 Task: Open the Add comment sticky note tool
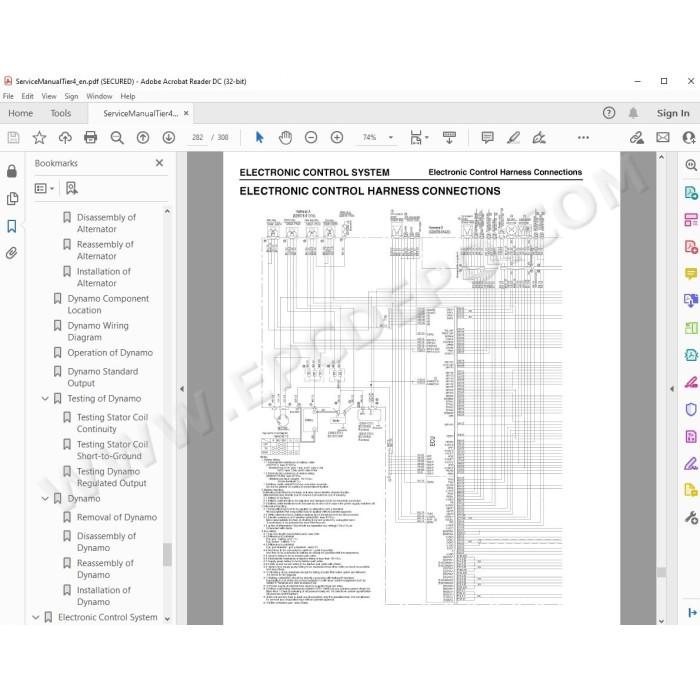pyautogui.click(x=488, y=137)
